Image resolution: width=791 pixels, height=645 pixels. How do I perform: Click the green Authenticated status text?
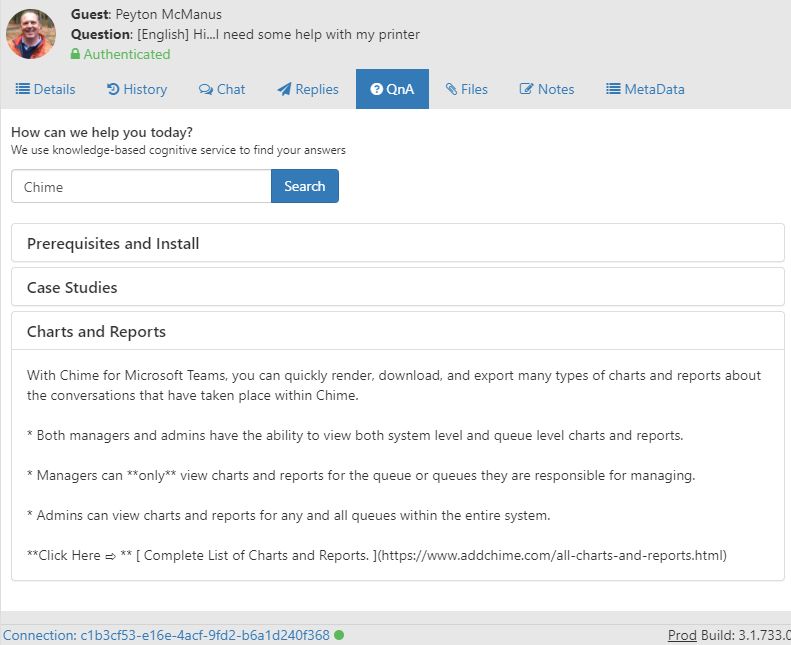(x=127, y=54)
